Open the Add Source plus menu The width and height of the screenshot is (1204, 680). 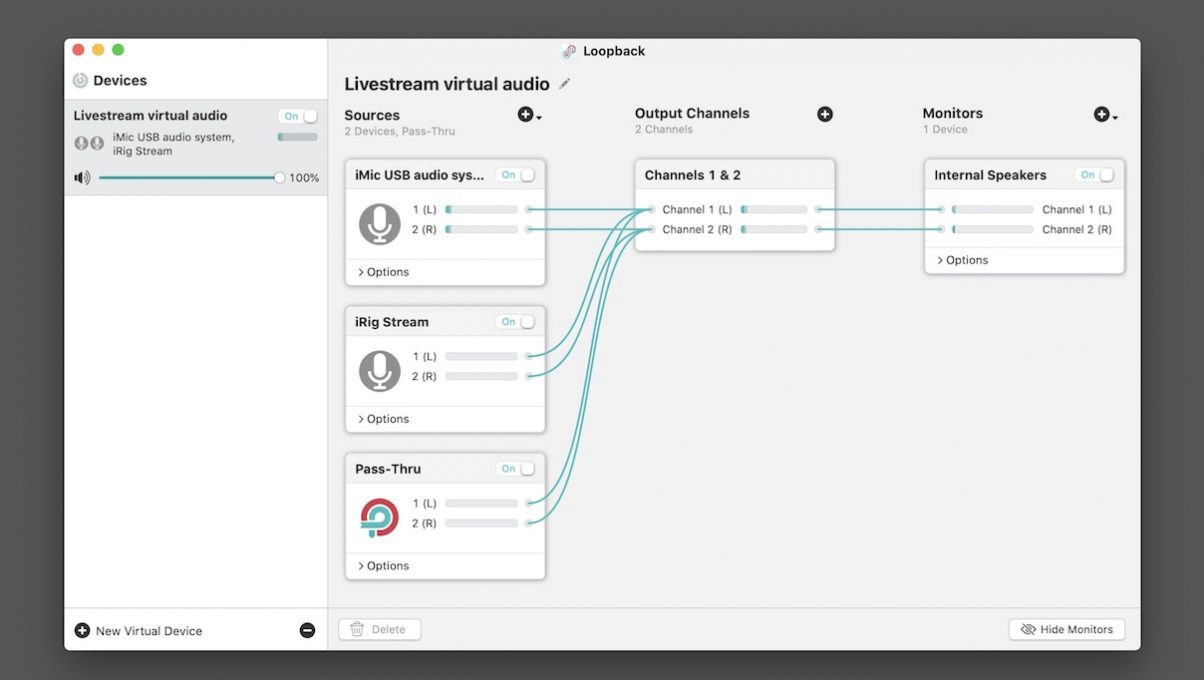529,115
